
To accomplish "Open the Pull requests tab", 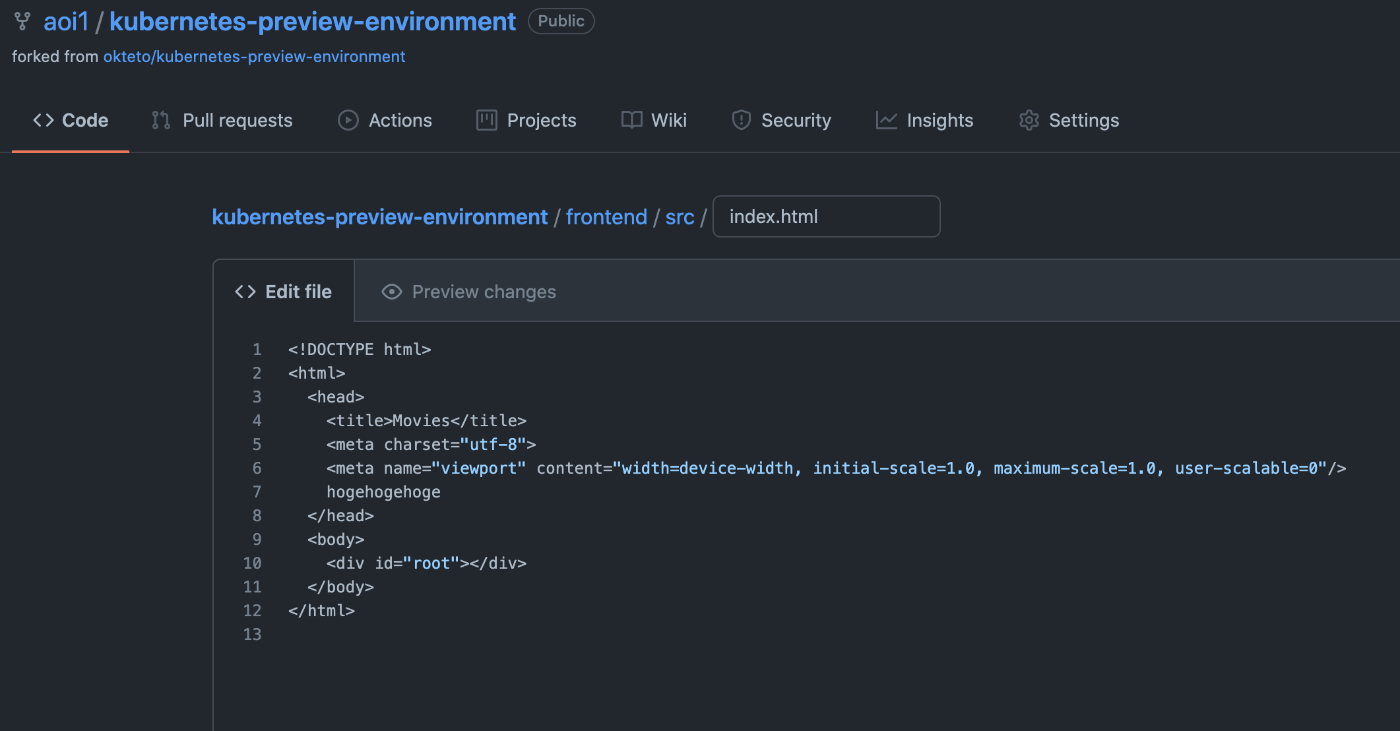I will coord(222,120).
